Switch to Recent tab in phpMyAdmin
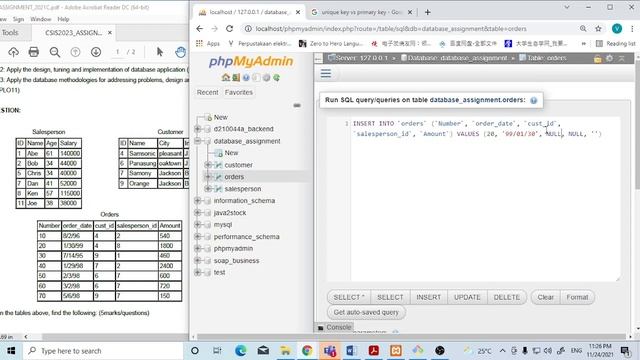Viewport: 640px width, 360px height. [207, 93]
